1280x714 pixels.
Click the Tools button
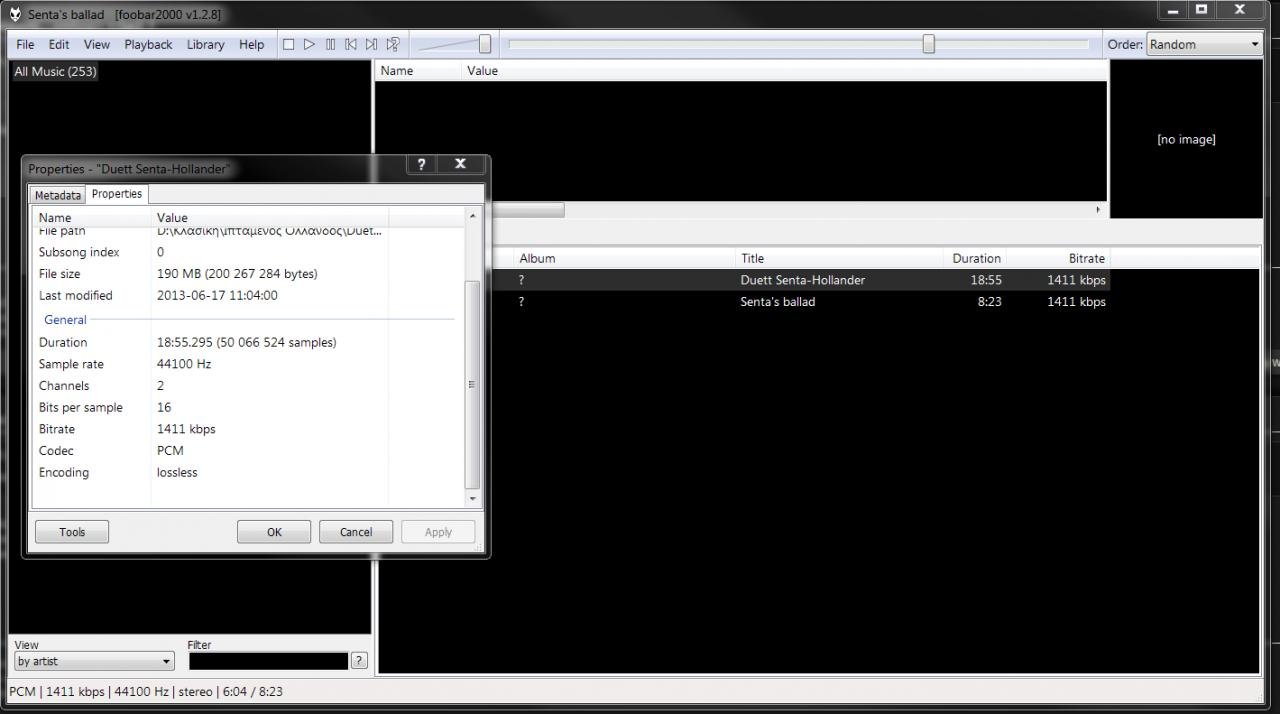point(72,532)
